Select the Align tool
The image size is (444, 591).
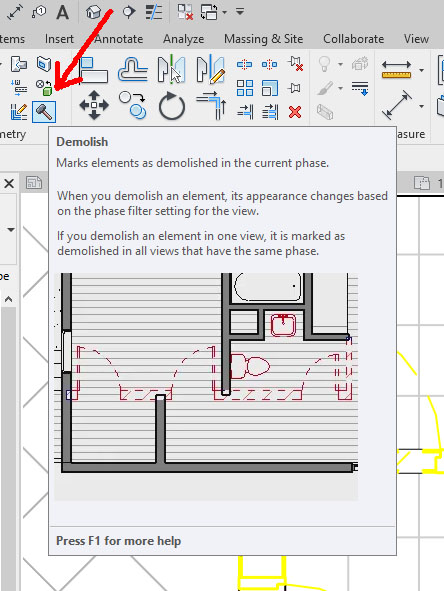tap(94, 69)
